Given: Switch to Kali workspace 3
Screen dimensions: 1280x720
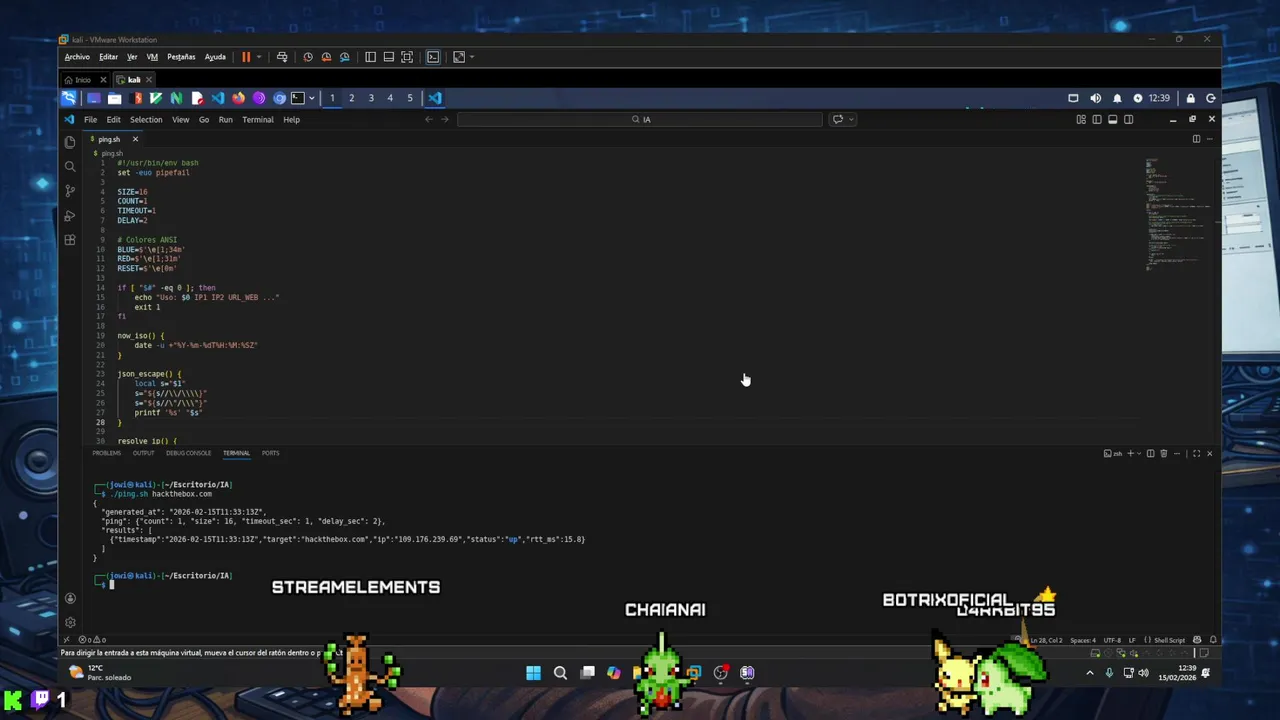Looking at the screenshot, I should (371, 98).
